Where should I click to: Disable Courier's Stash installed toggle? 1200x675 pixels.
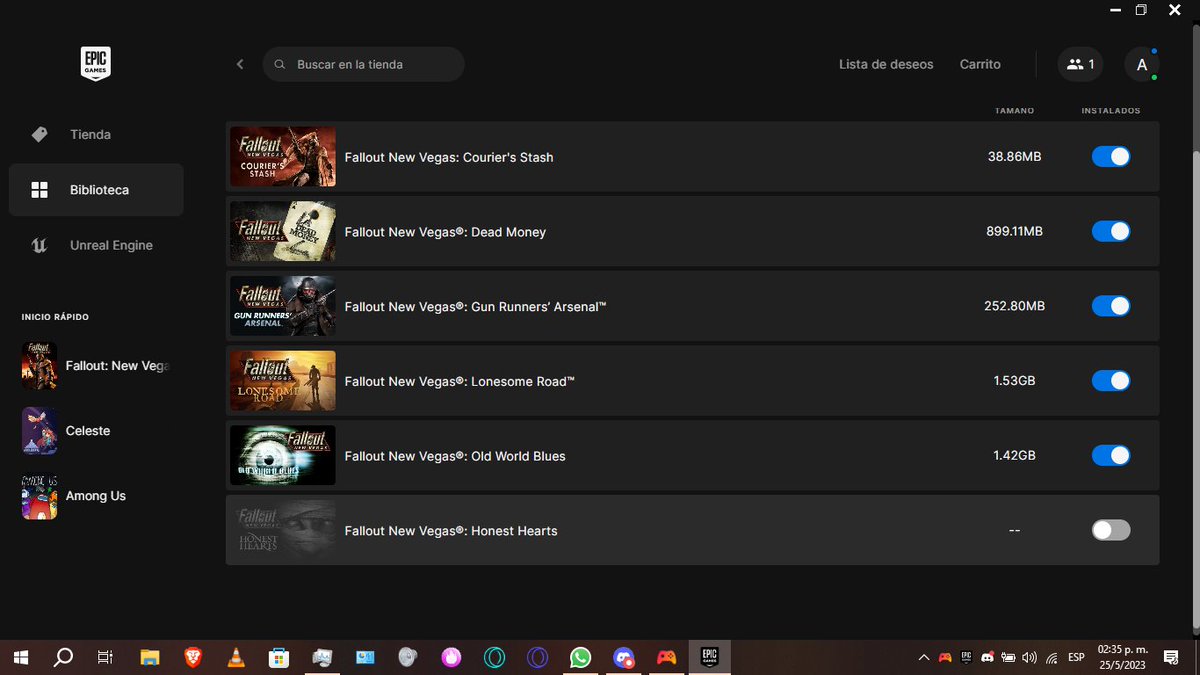tap(1111, 157)
